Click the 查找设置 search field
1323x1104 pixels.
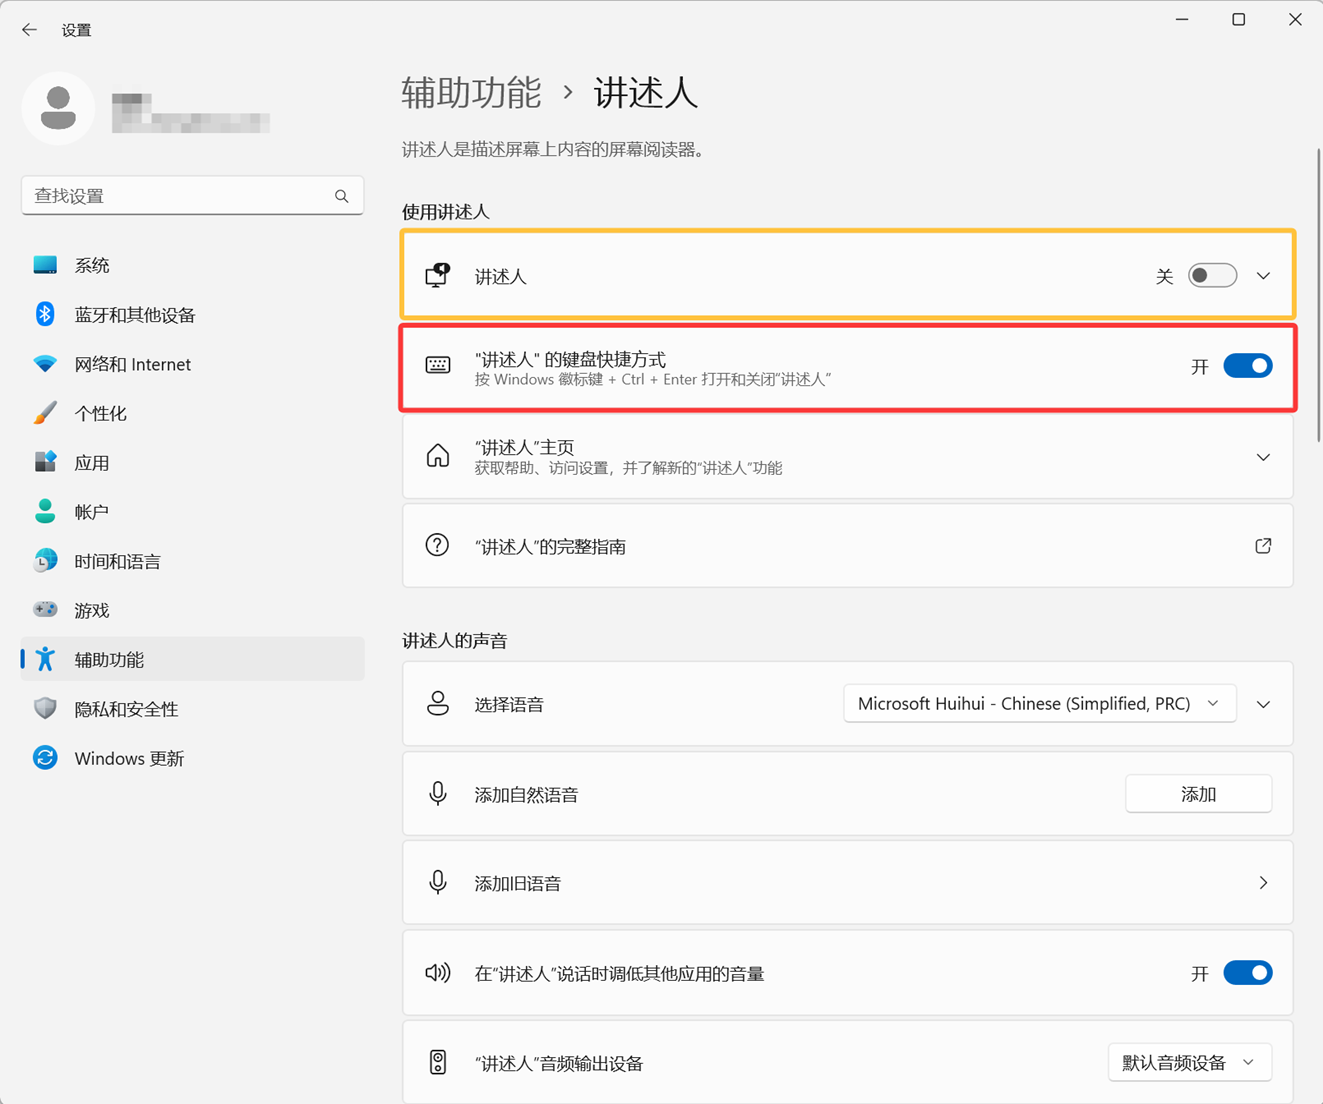click(x=192, y=196)
